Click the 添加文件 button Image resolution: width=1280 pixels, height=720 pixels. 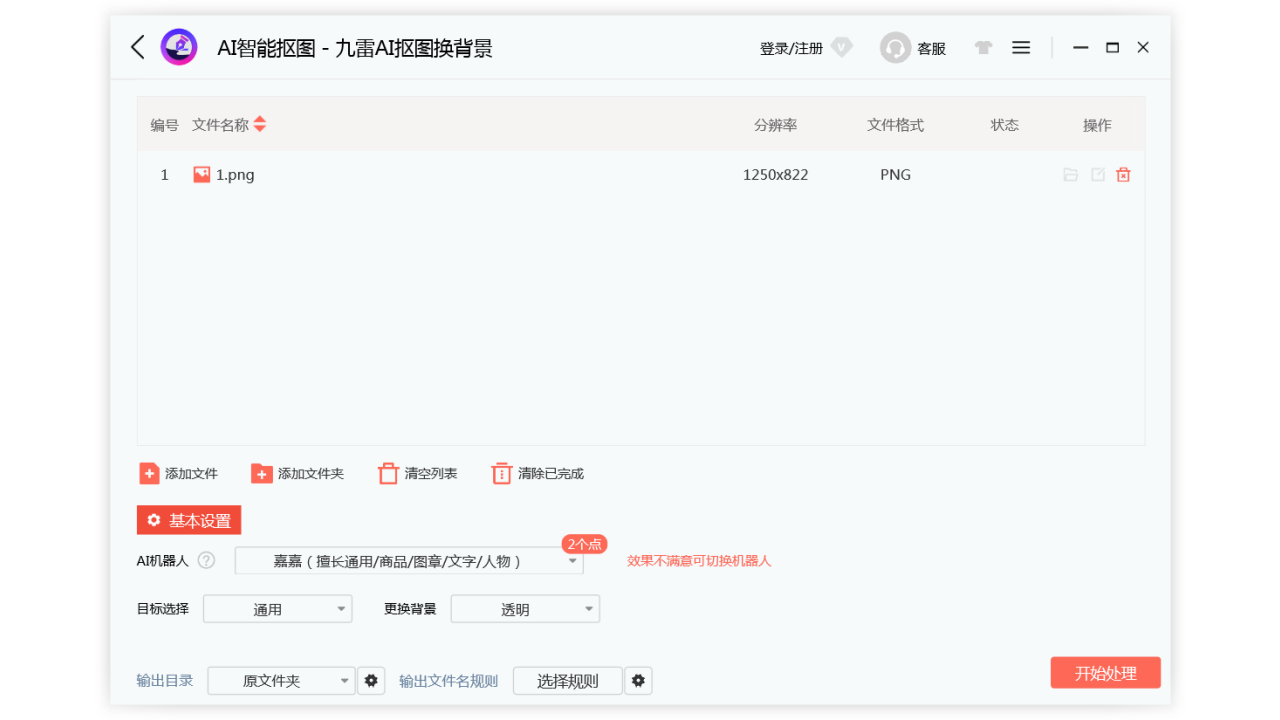179,474
